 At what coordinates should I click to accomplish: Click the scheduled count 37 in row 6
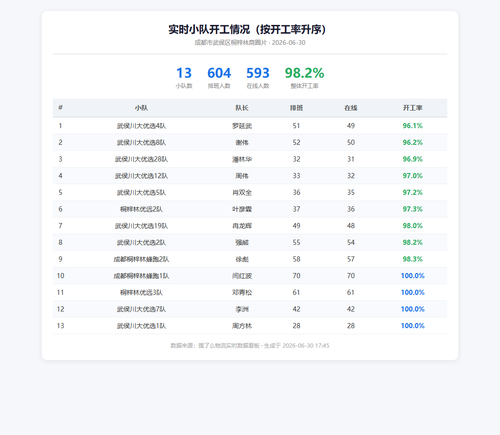[296, 209]
